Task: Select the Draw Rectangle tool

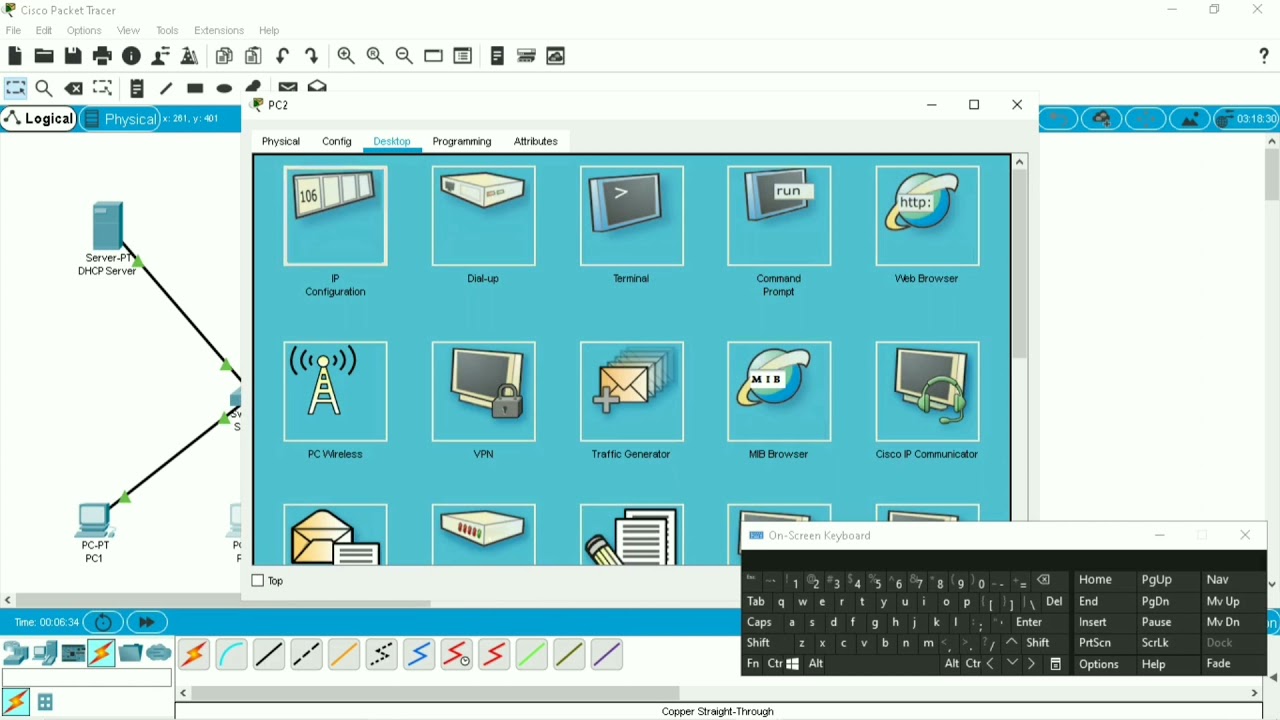Action: pos(196,88)
